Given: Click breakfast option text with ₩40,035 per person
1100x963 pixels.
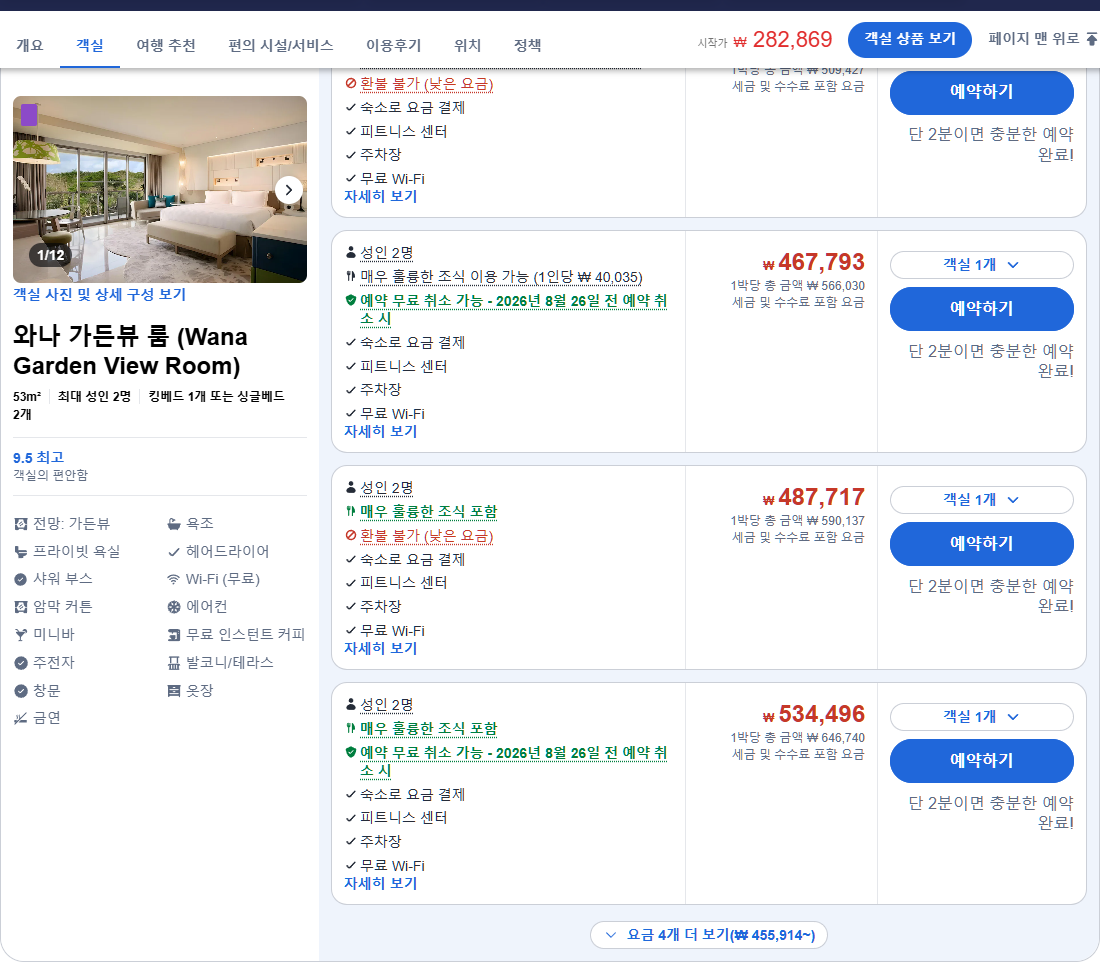Looking at the screenshot, I should click(x=501, y=277).
